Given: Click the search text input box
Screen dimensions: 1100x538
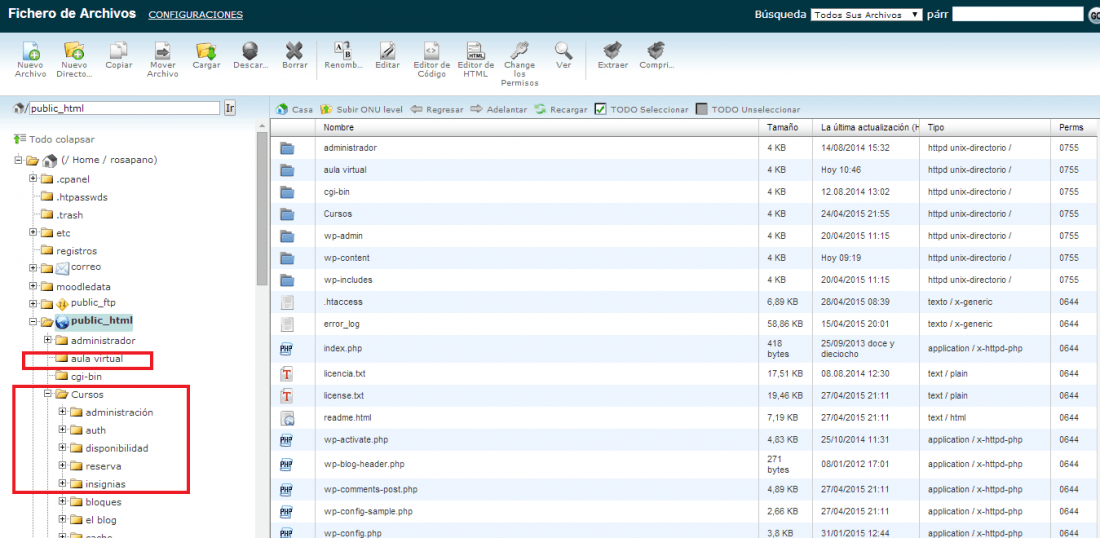Looking at the screenshot, I should coord(1017,14).
